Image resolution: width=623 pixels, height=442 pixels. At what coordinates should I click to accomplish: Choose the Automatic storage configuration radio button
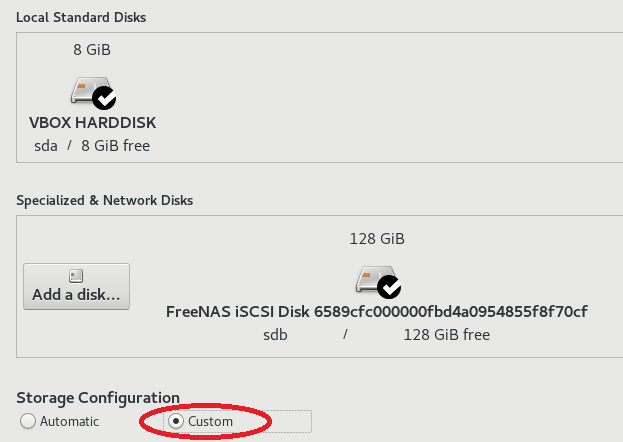click(x=28, y=421)
